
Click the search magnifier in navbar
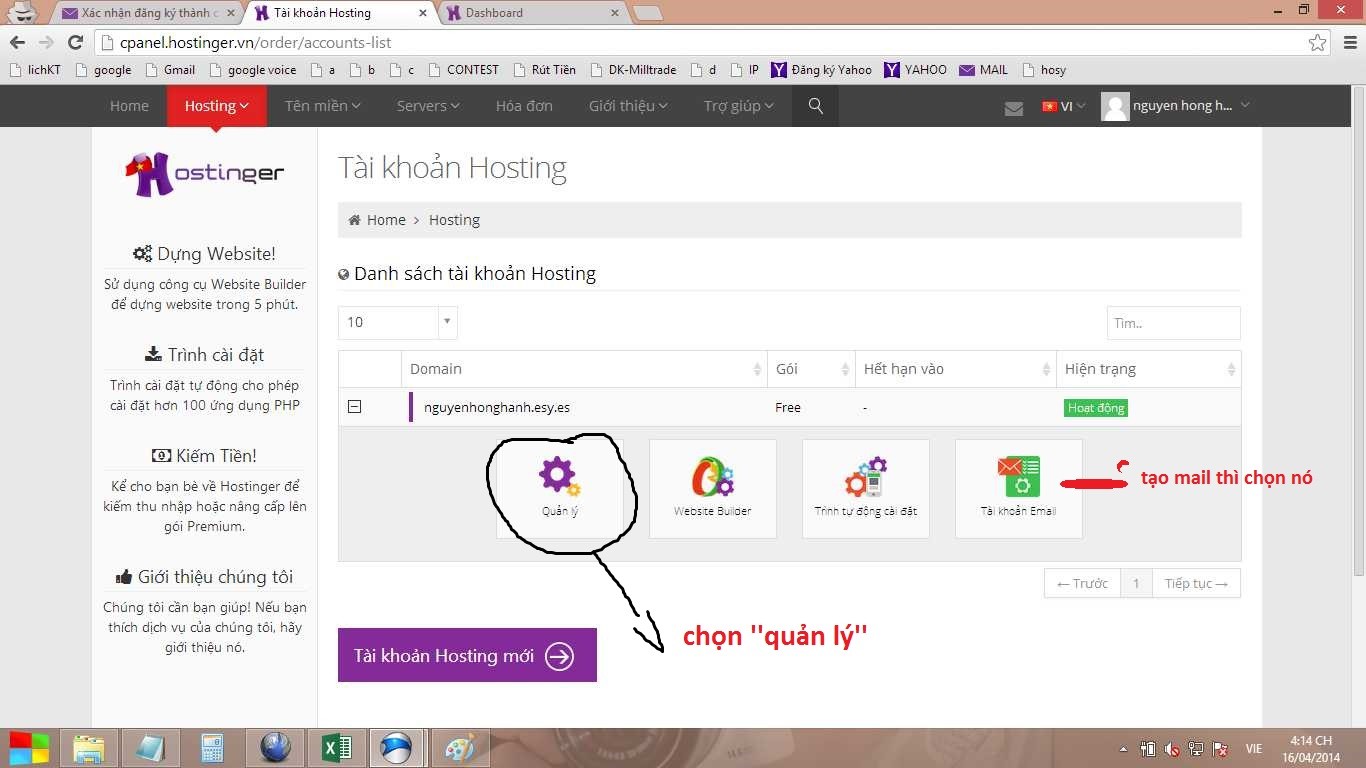coord(816,106)
